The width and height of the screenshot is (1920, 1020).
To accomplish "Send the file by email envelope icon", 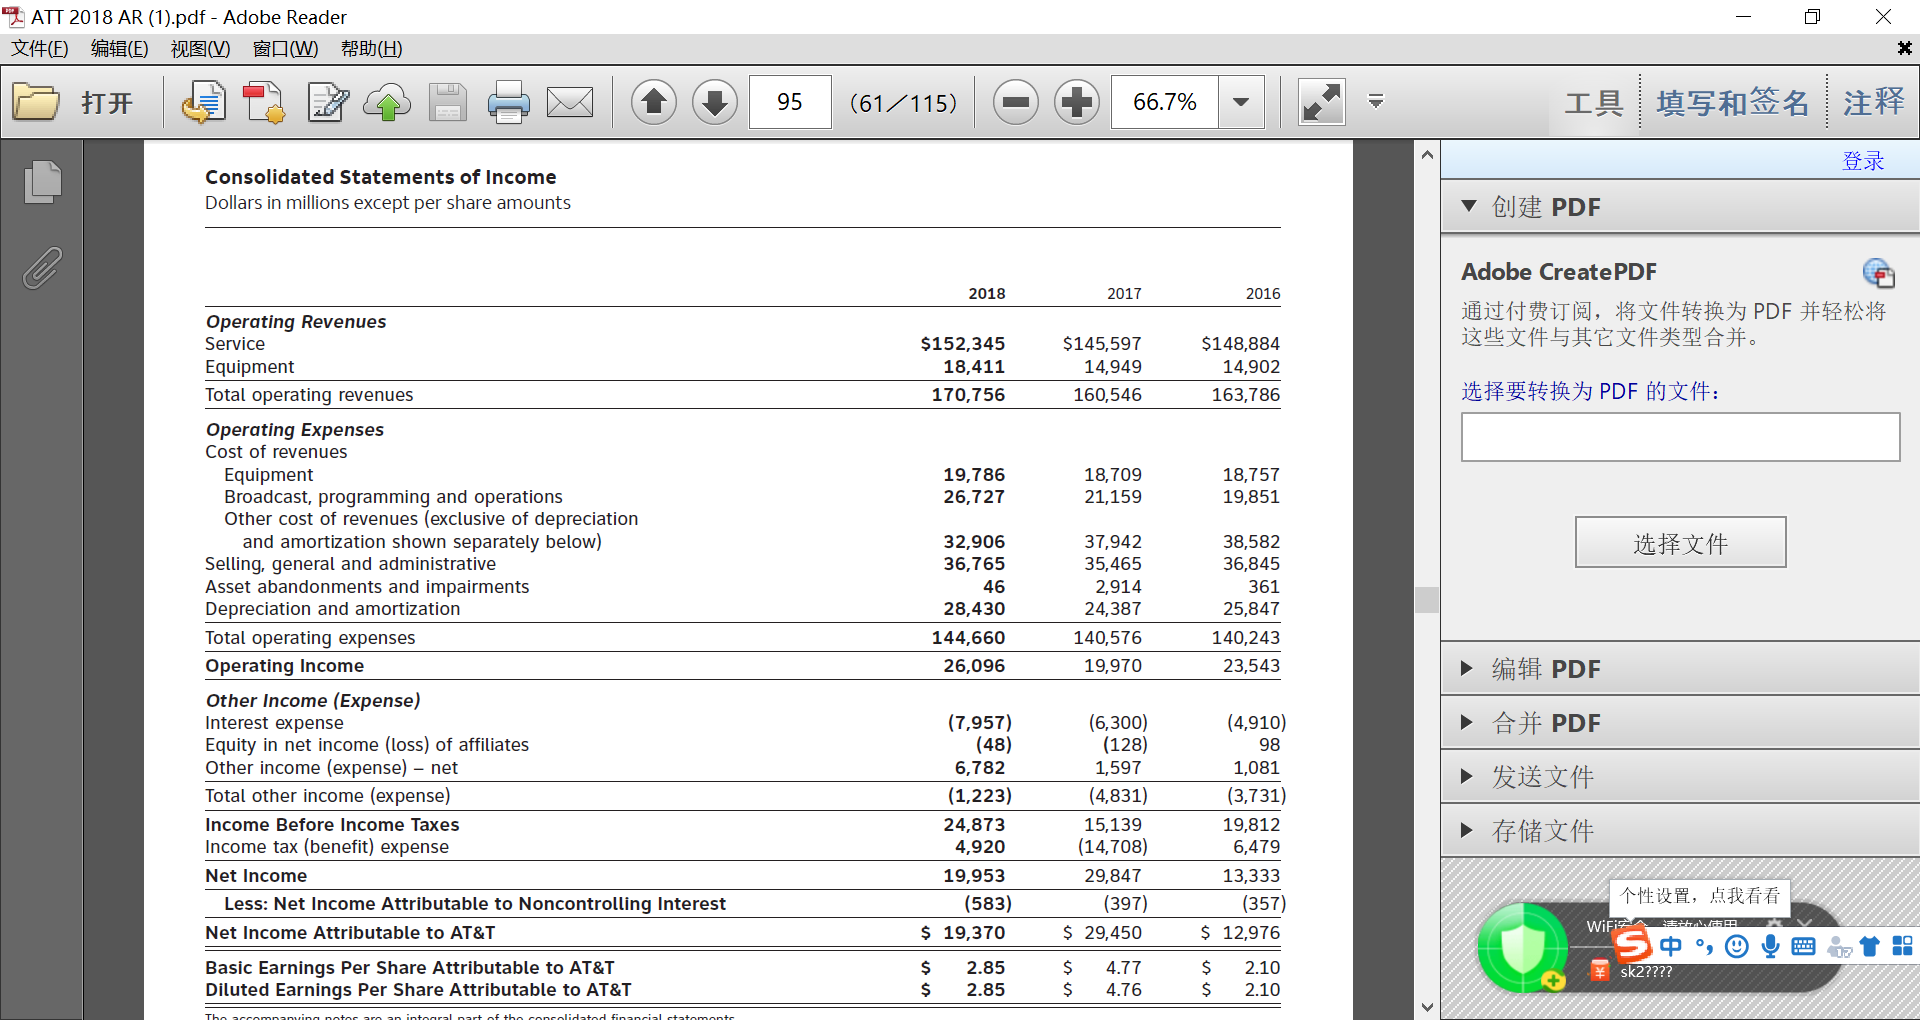I will (570, 102).
